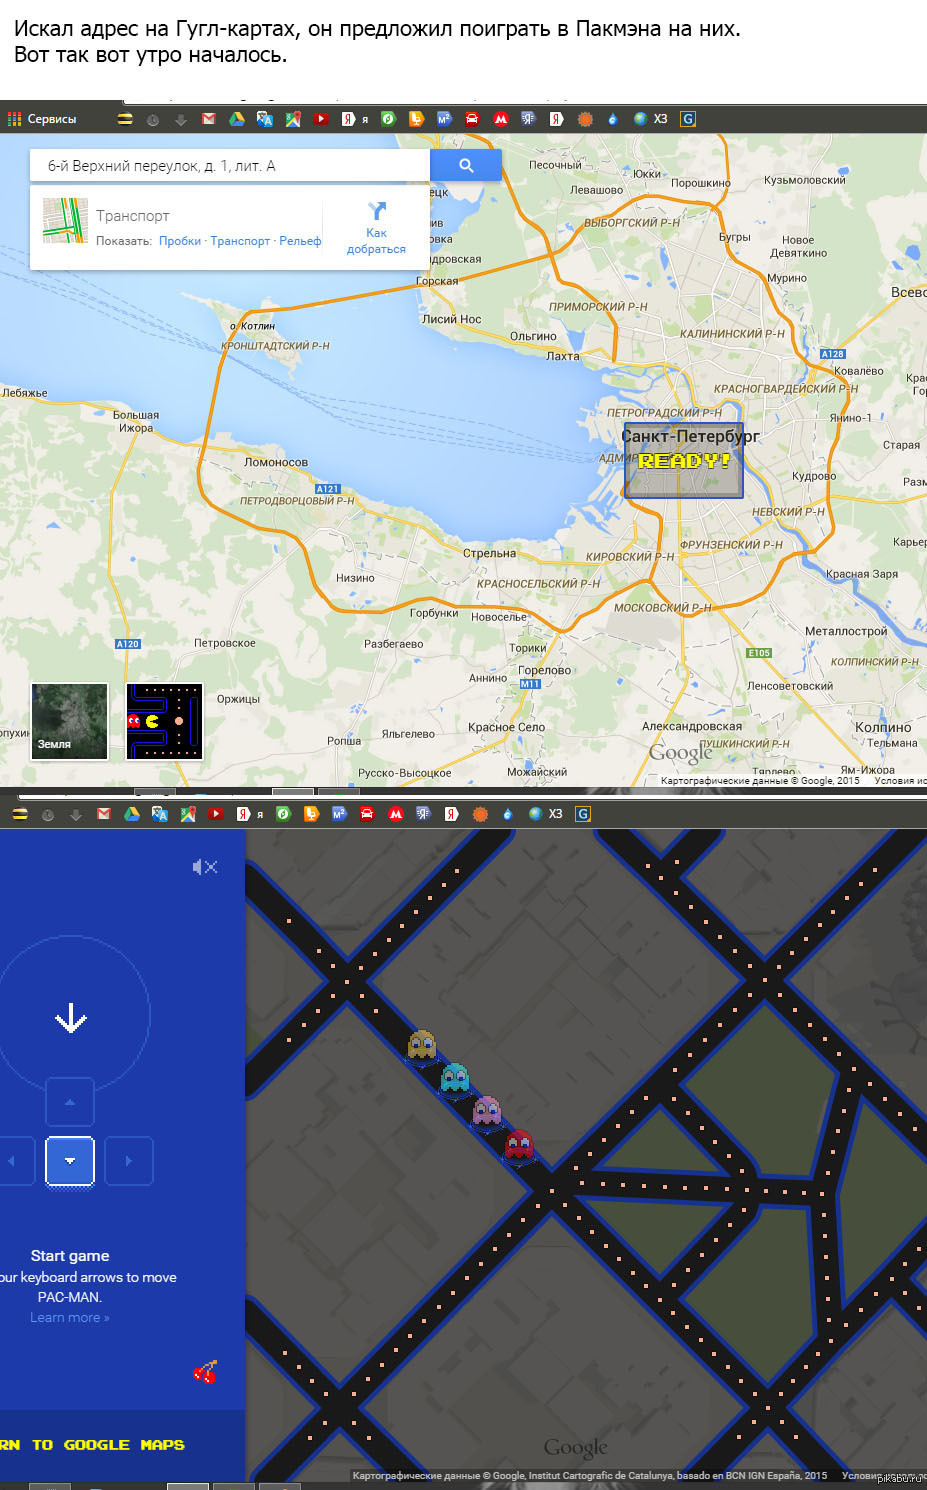Show the Рельеф terrain layer

(300, 241)
